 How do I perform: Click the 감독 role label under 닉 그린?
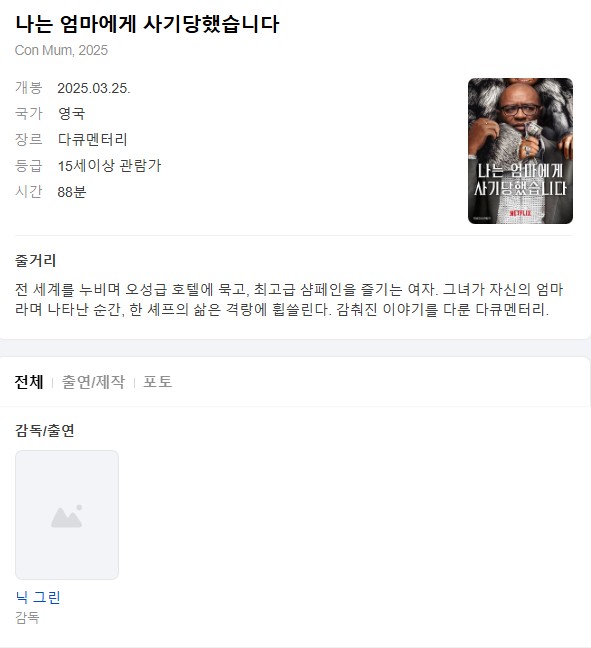click(x=27, y=617)
